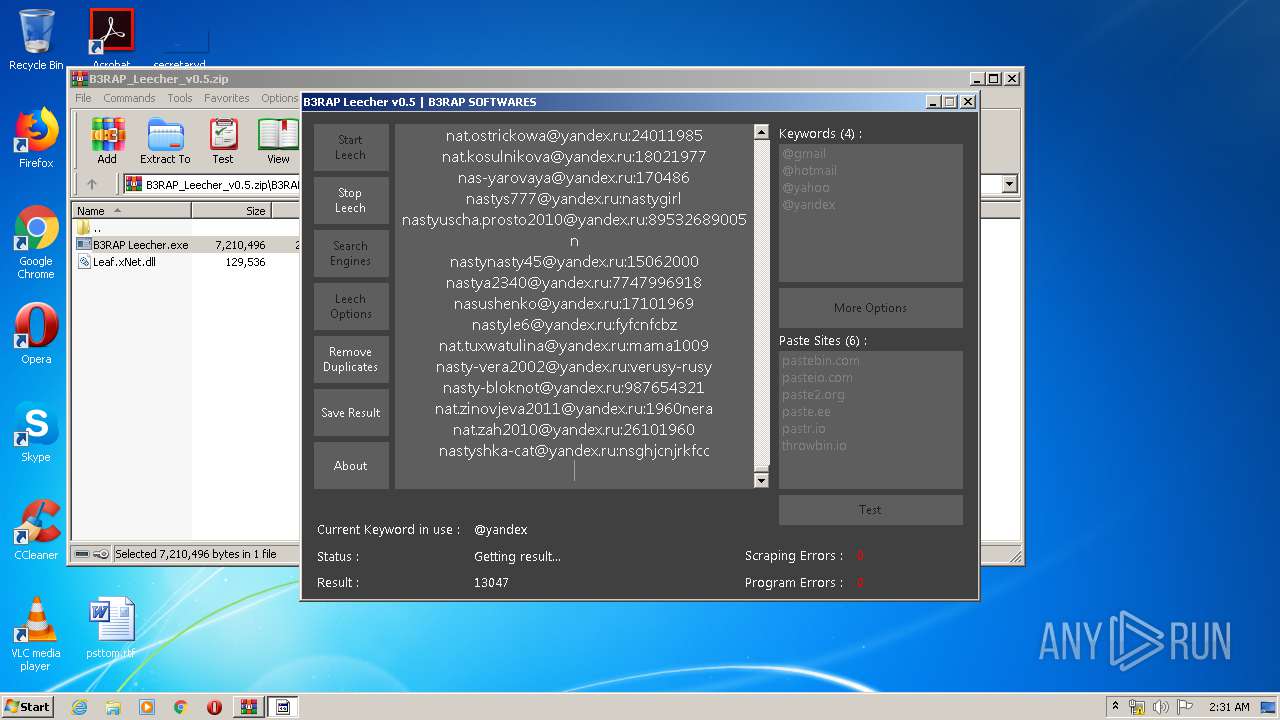Open the Start menu
This screenshot has width=1280, height=720.
tap(28, 707)
